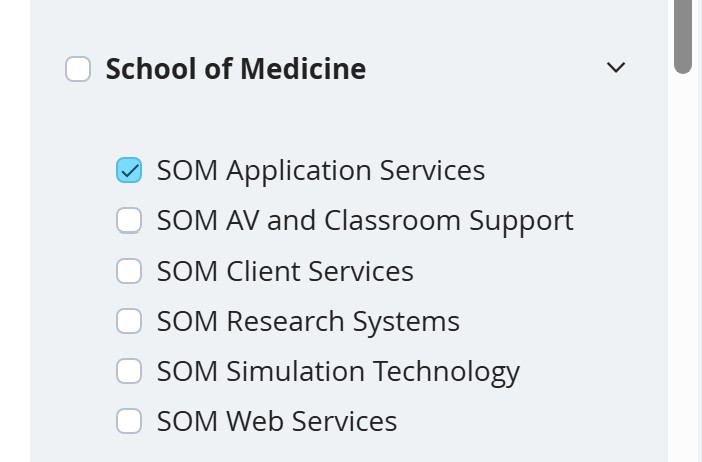This screenshot has width=702, height=462.
Task: Click empty panel space under School of Medicine
Action: pos(349,119)
